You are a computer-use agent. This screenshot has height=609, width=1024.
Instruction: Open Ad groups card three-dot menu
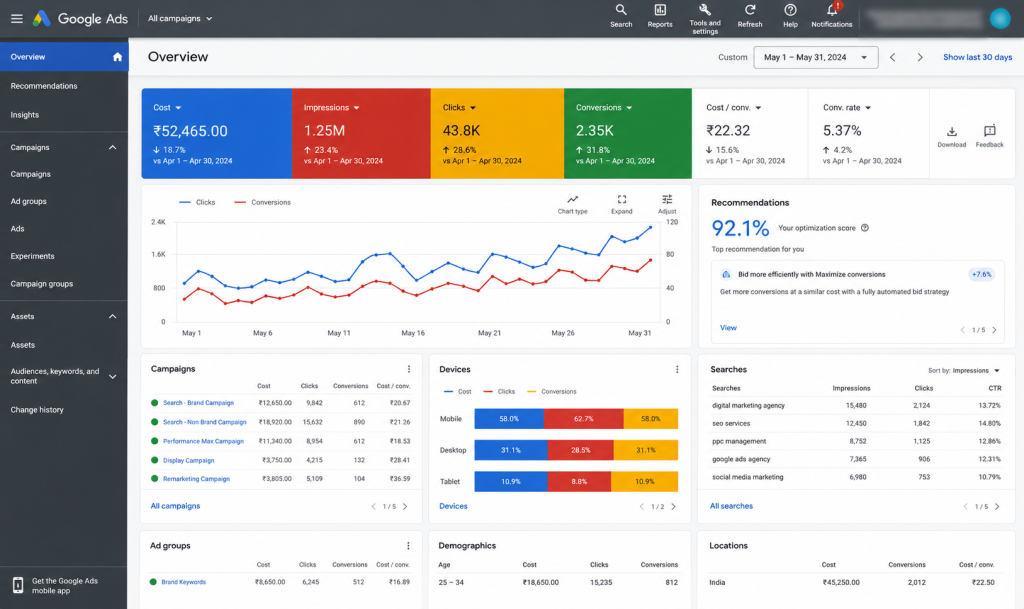408,546
